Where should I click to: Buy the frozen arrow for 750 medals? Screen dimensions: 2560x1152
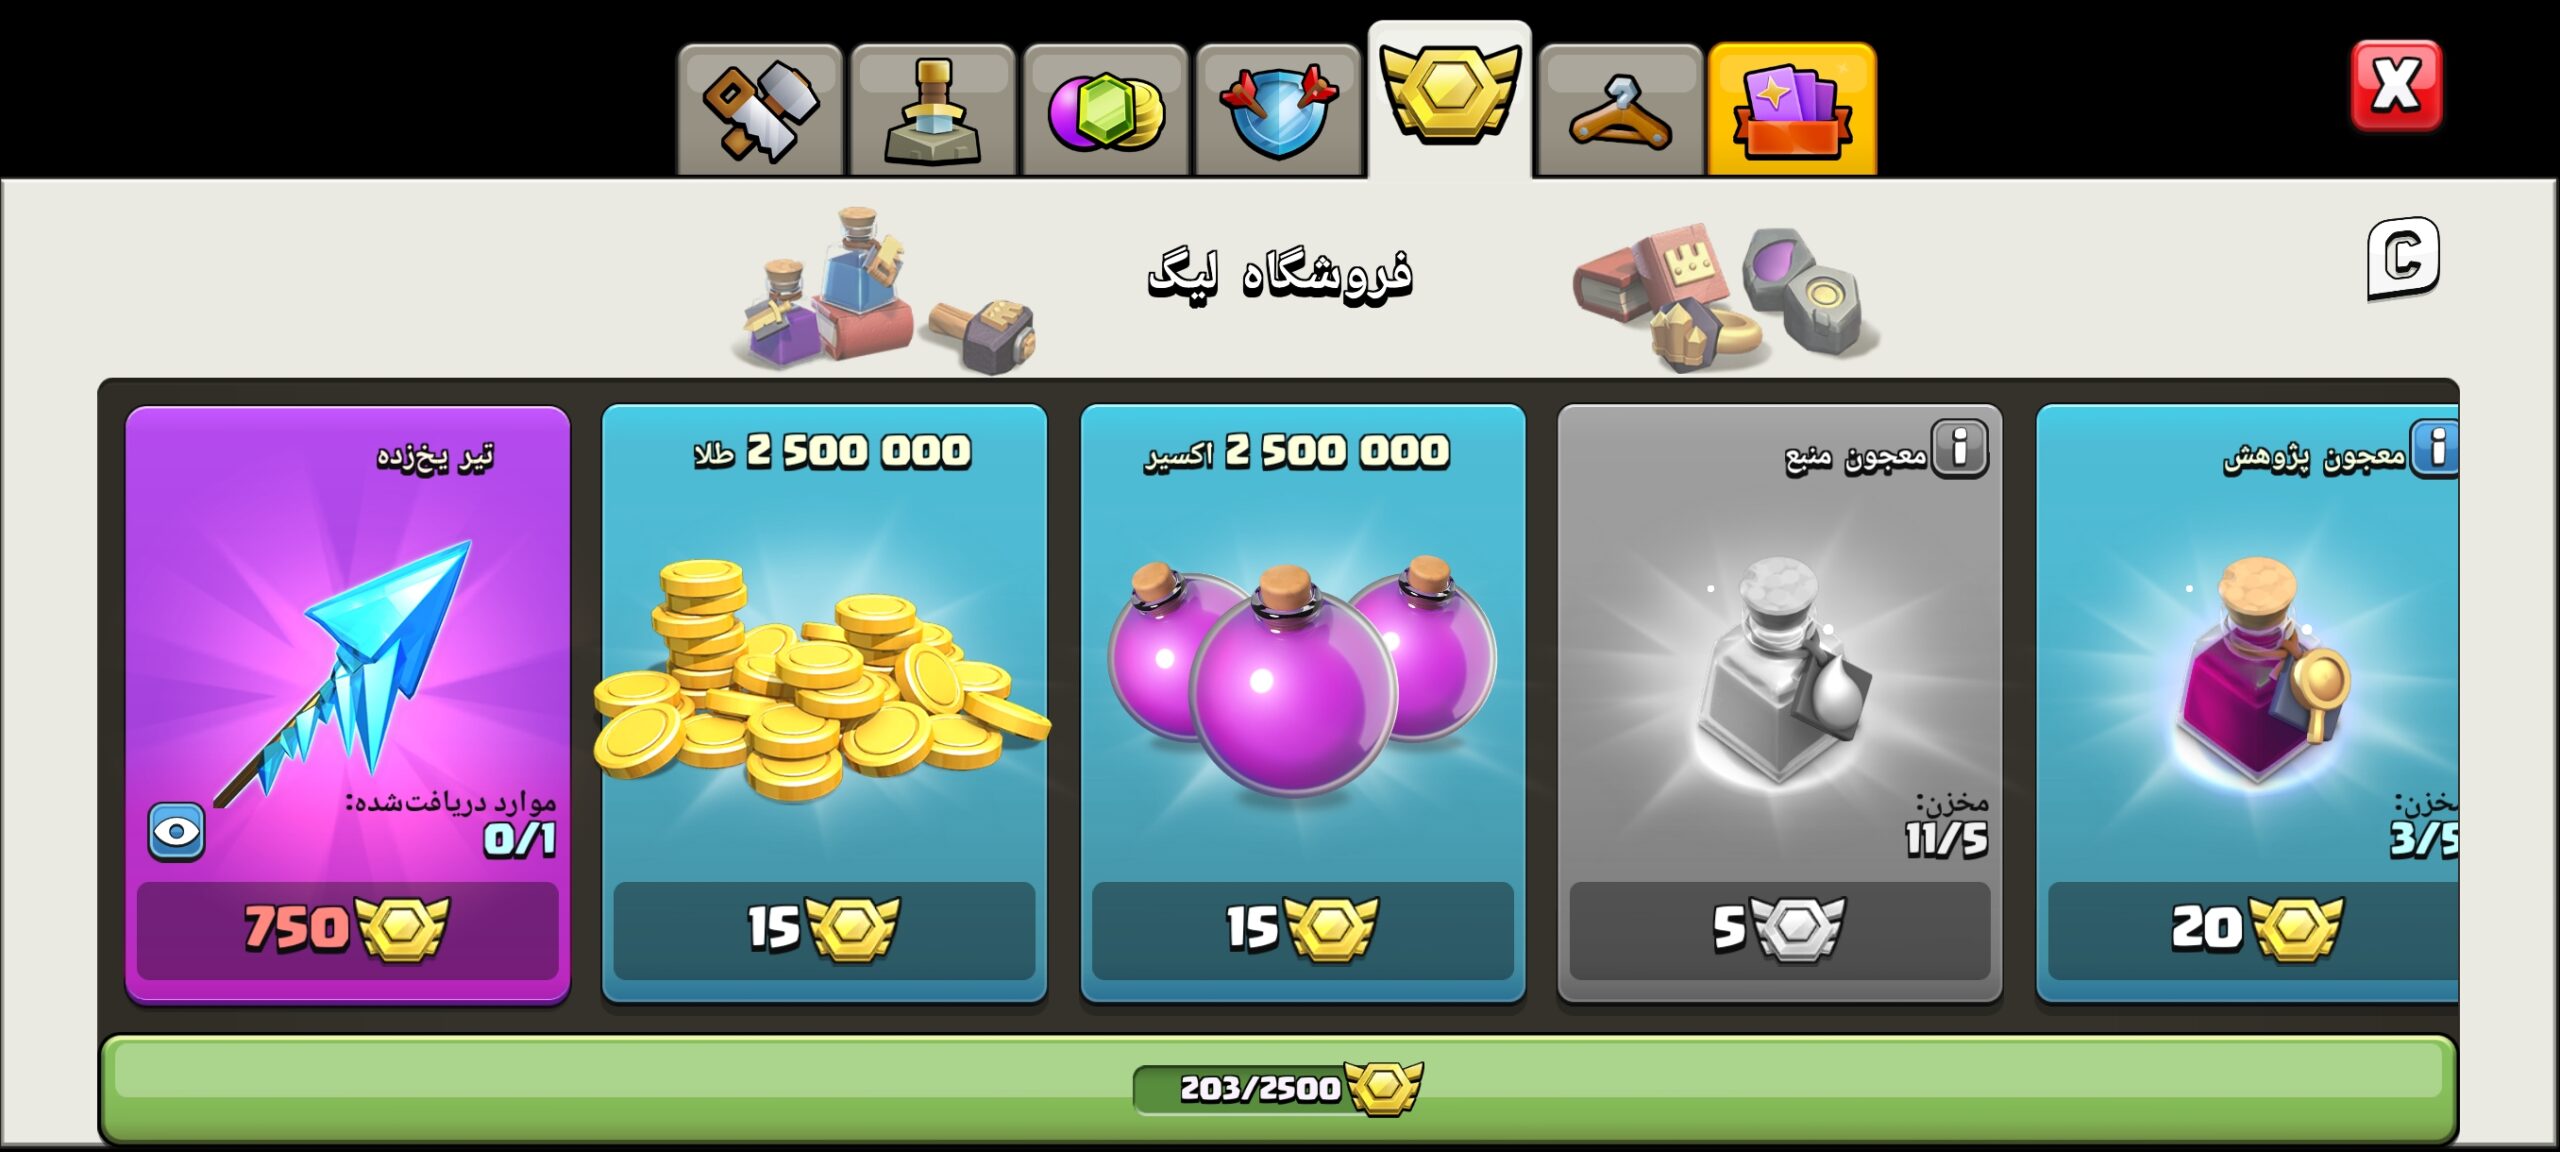[x=347, y=929]
